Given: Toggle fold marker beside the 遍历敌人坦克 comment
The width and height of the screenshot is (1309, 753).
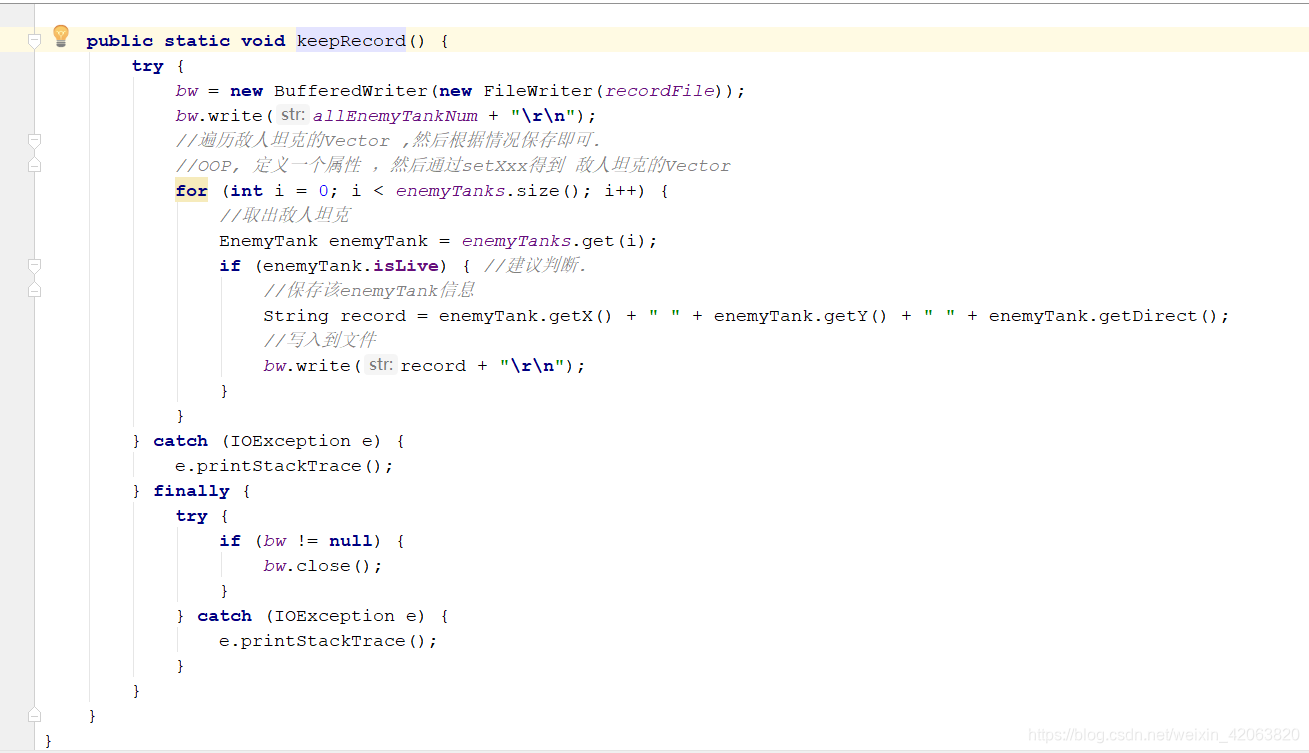Looking at the screenshot, I should tap(34, 141).
